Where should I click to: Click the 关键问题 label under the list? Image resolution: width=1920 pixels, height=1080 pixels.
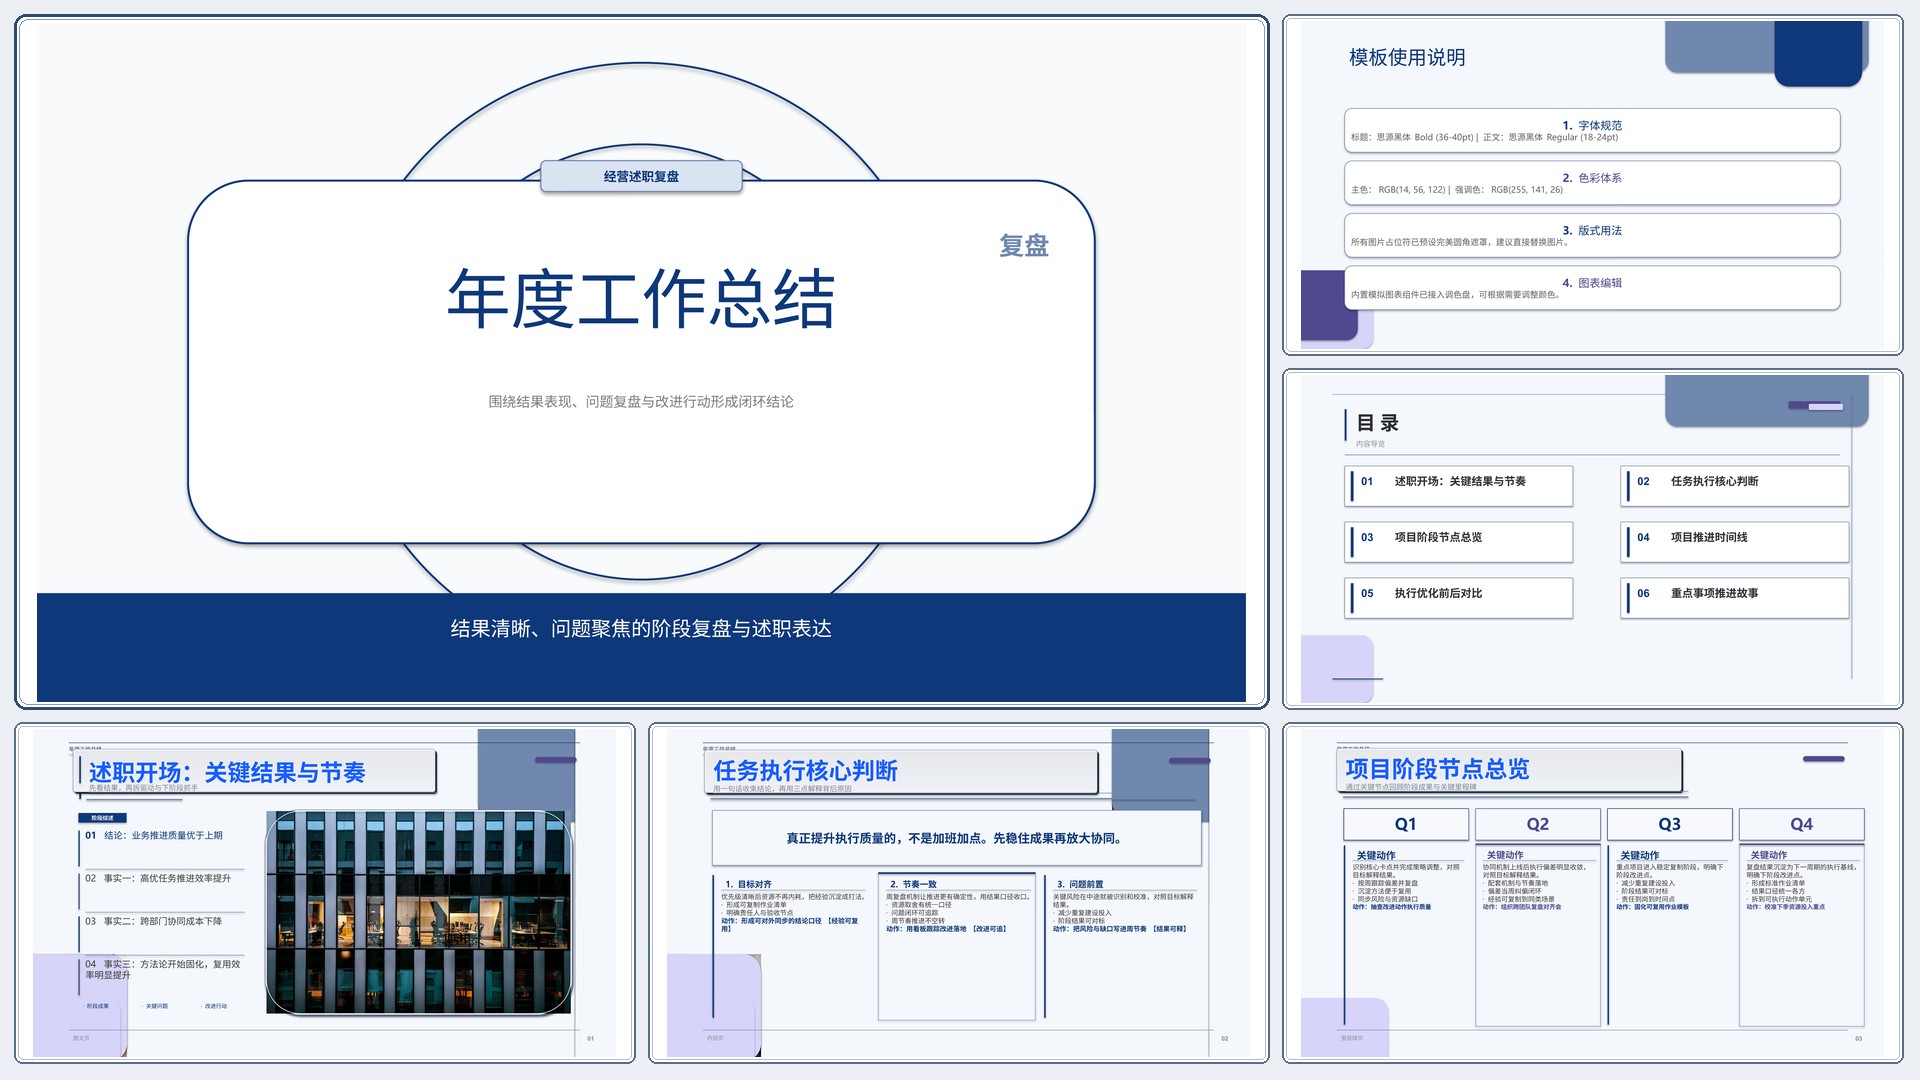click(157, 1006)
